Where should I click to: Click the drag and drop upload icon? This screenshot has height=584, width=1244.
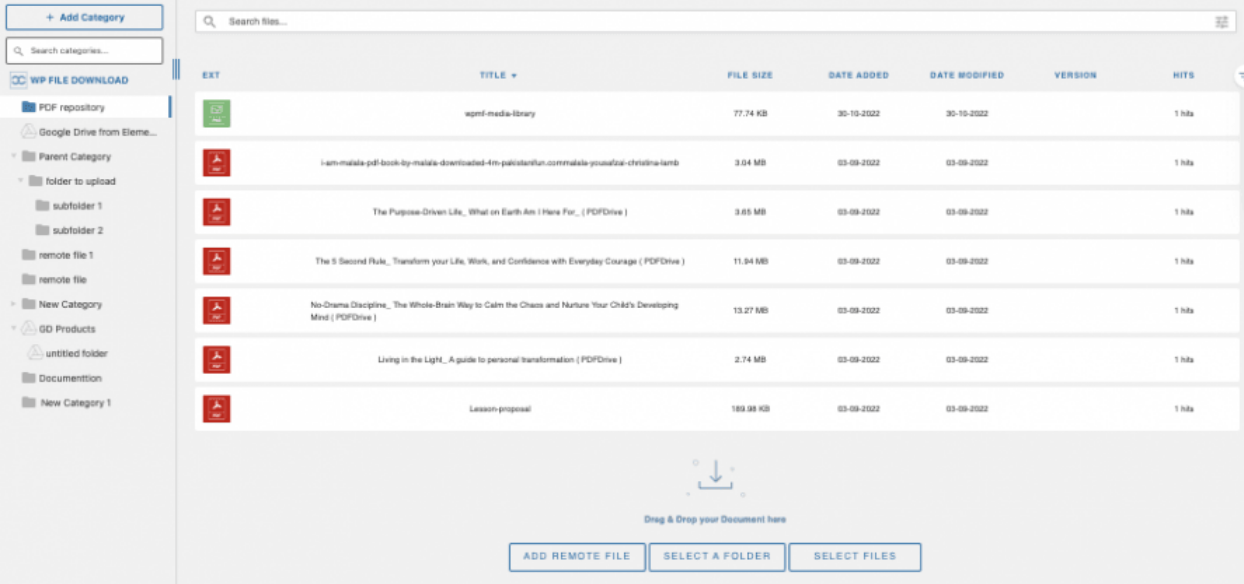click(x=715, y=476)
